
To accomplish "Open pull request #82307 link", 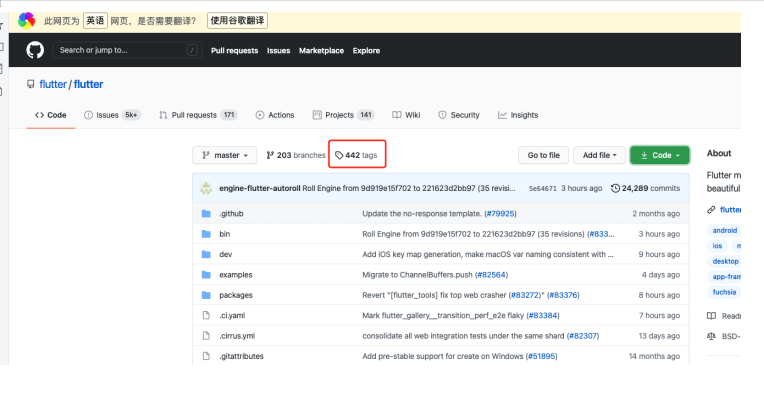I will [x=583, y=336].
